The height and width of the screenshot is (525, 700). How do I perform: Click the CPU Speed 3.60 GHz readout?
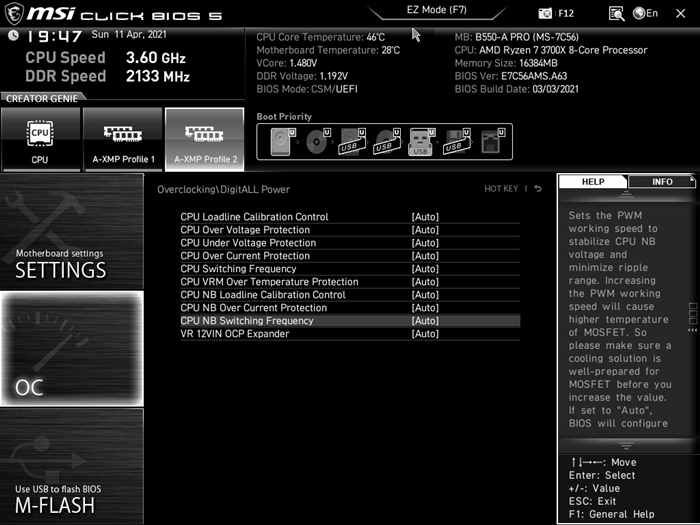(x=105, y=58)
